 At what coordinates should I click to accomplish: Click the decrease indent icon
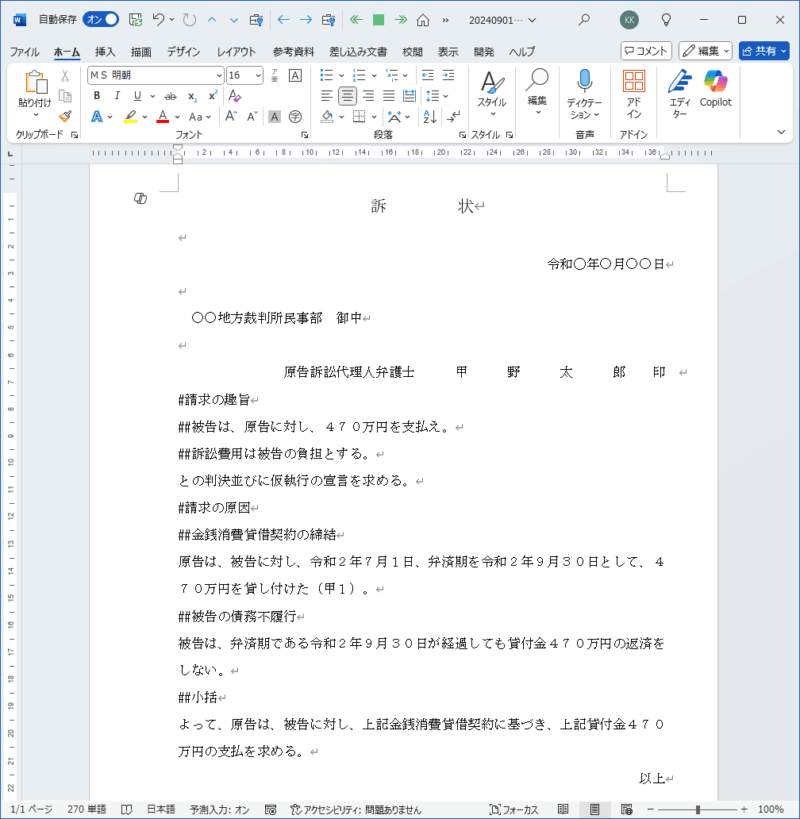427,75
